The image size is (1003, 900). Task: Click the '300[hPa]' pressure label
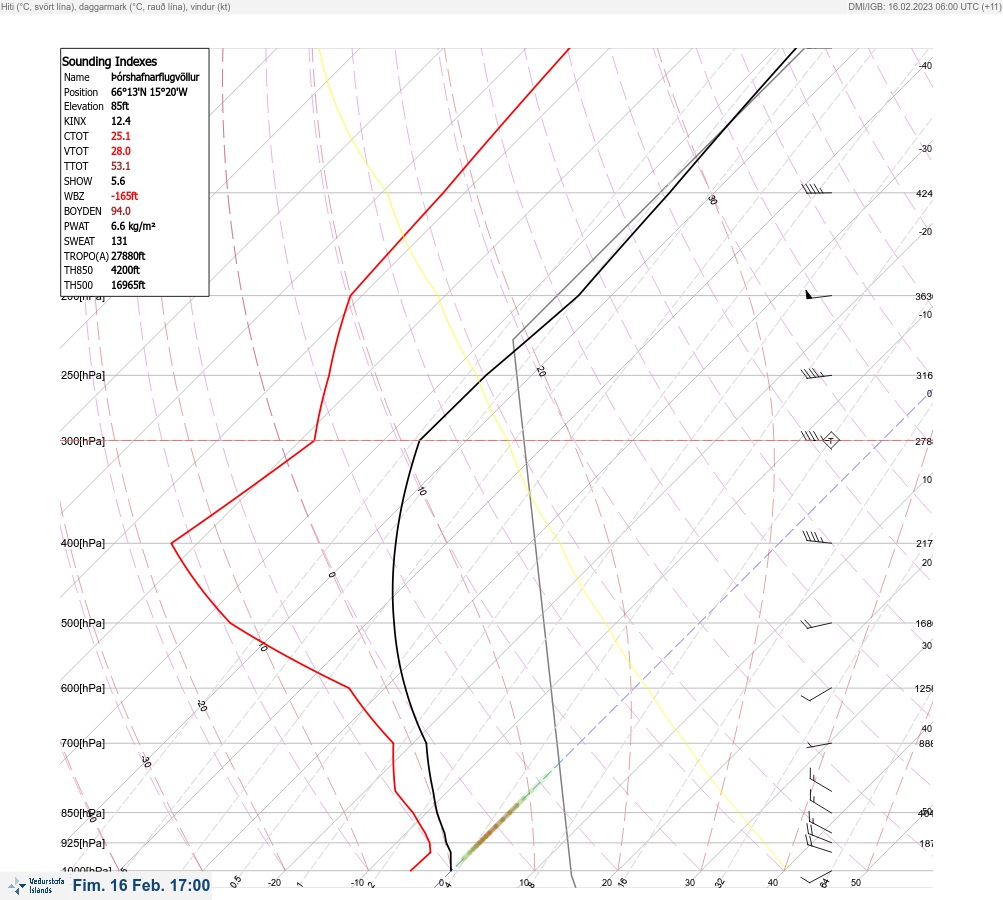83,441
